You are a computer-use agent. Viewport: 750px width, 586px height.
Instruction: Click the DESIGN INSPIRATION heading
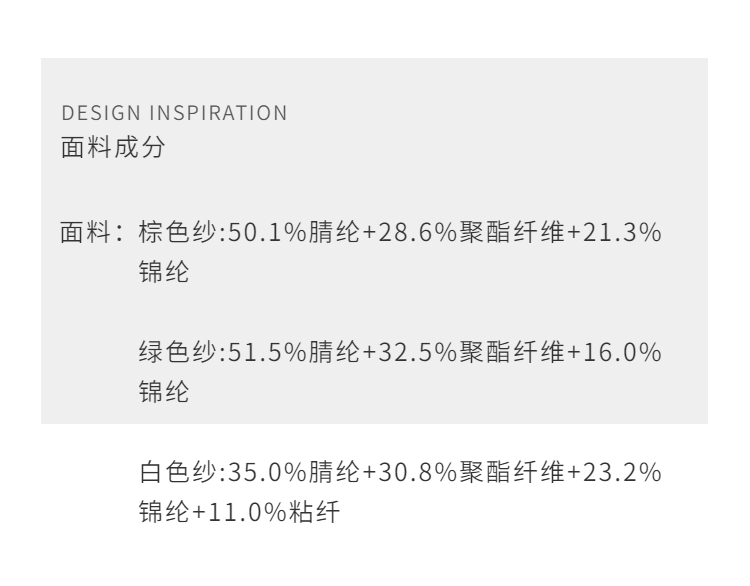point(173,114)
